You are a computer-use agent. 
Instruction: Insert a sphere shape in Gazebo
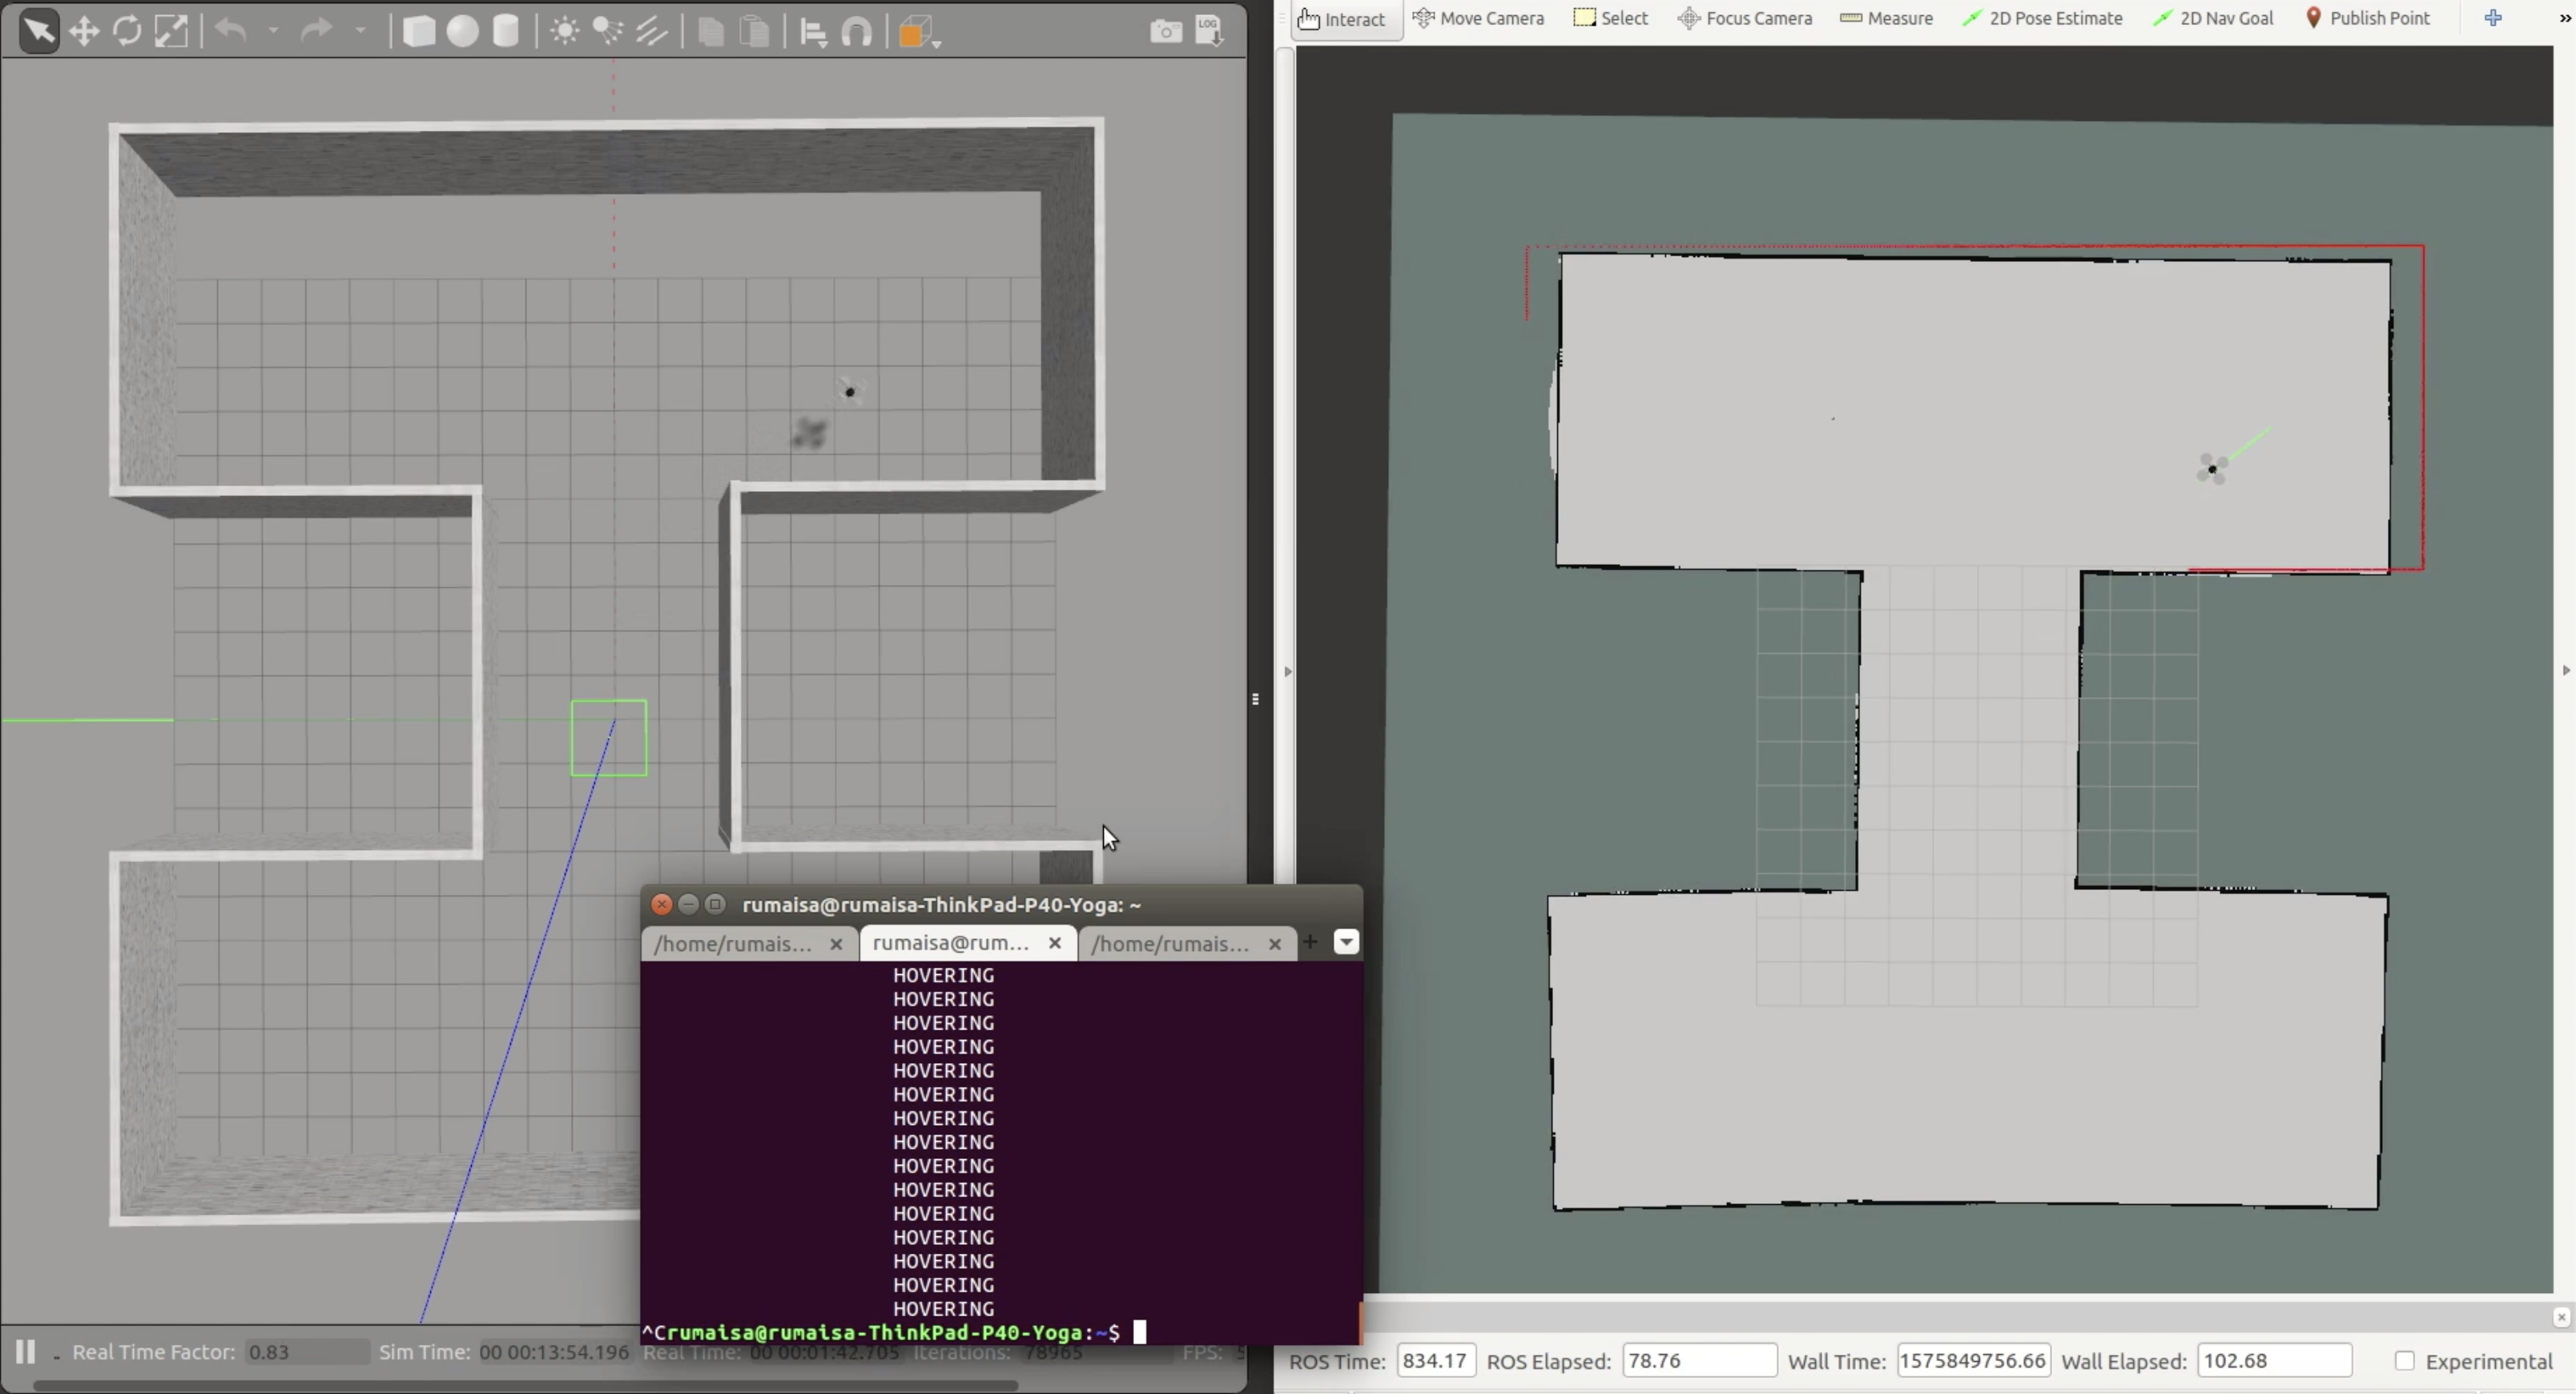(462, 32)
